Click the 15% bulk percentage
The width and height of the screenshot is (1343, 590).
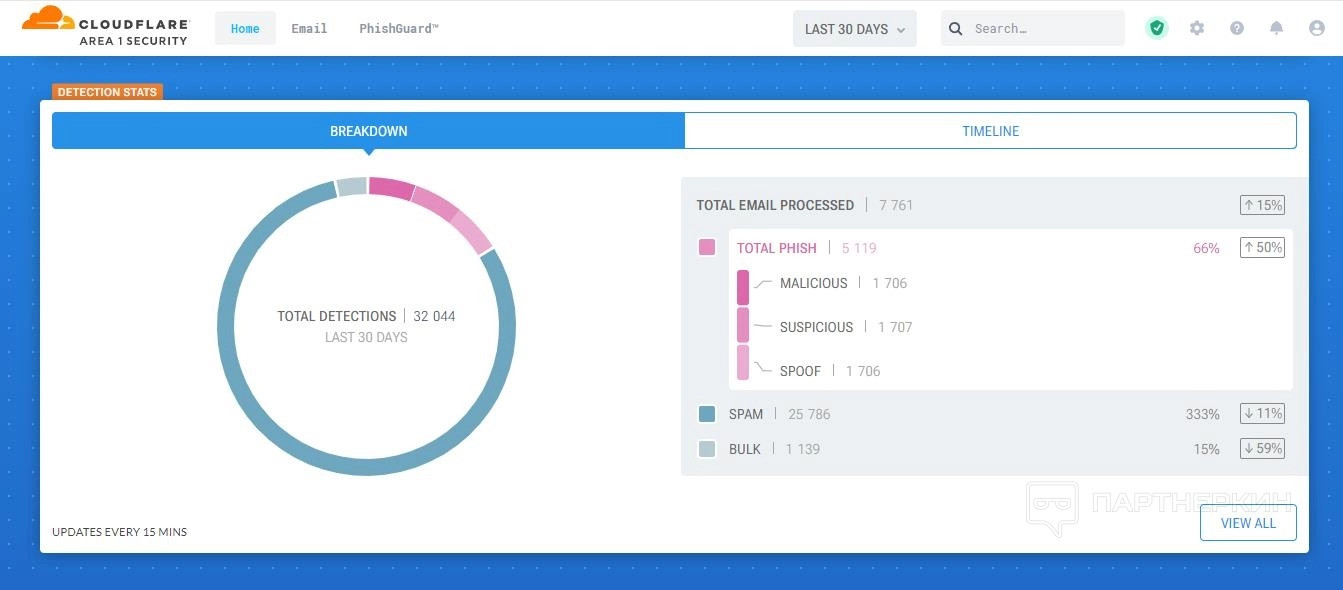click(1206, 449)
